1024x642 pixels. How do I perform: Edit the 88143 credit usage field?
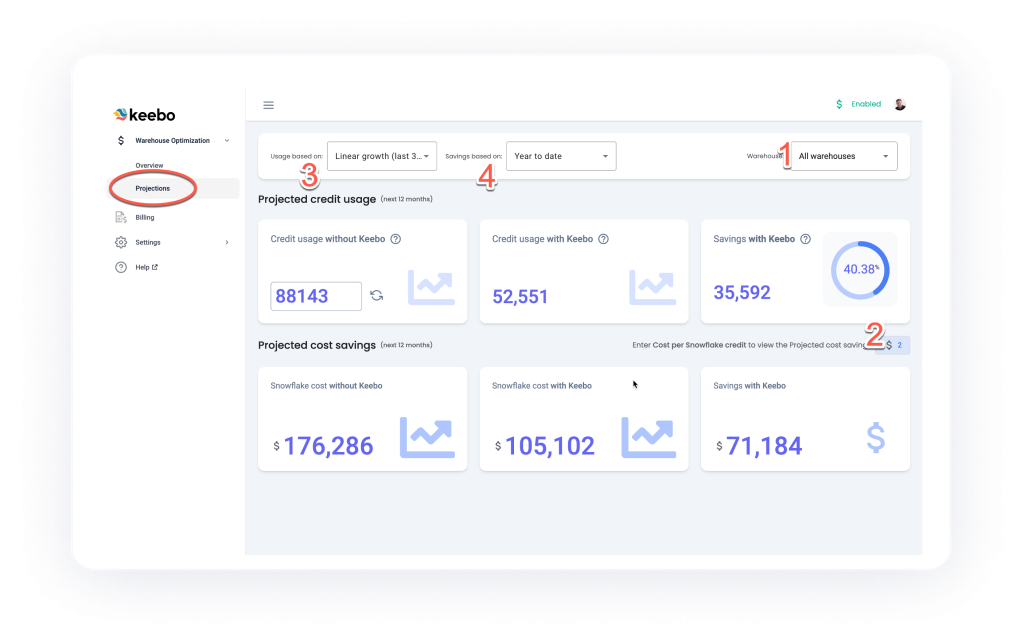click(x=316, y=296)
